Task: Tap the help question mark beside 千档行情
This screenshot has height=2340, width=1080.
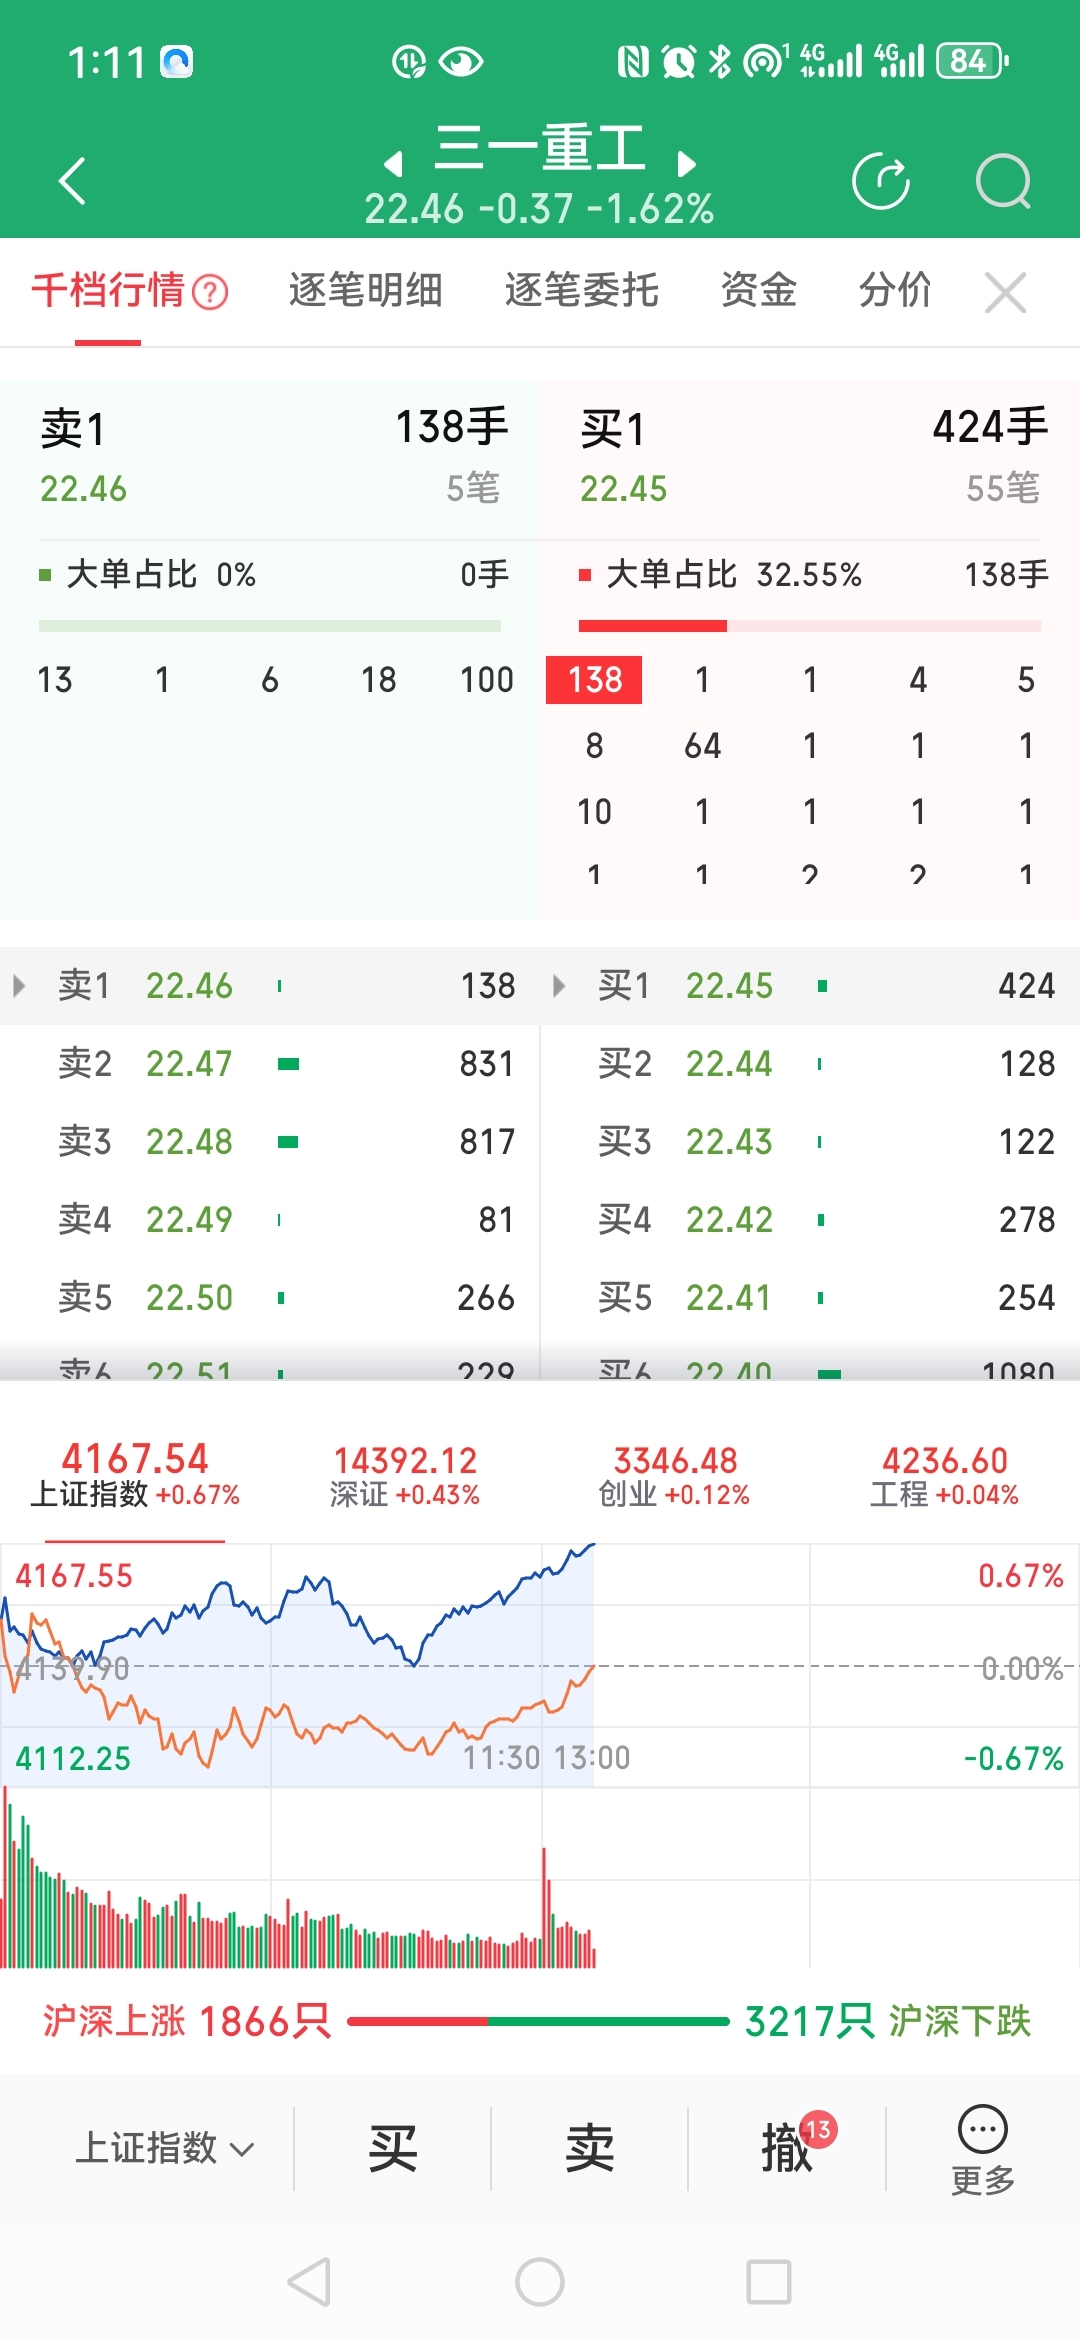Action: click(210, 293)
